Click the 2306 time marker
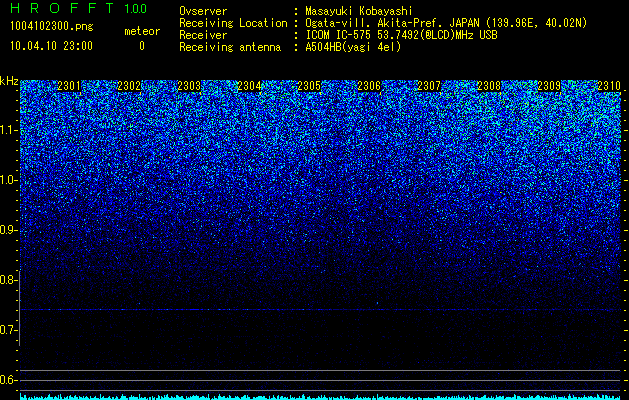629x400 pixels. click(369, 86)
